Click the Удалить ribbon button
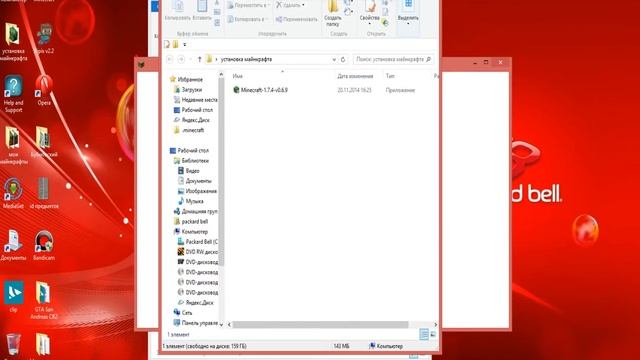This screenshot has height=360, width=640. 290,5
